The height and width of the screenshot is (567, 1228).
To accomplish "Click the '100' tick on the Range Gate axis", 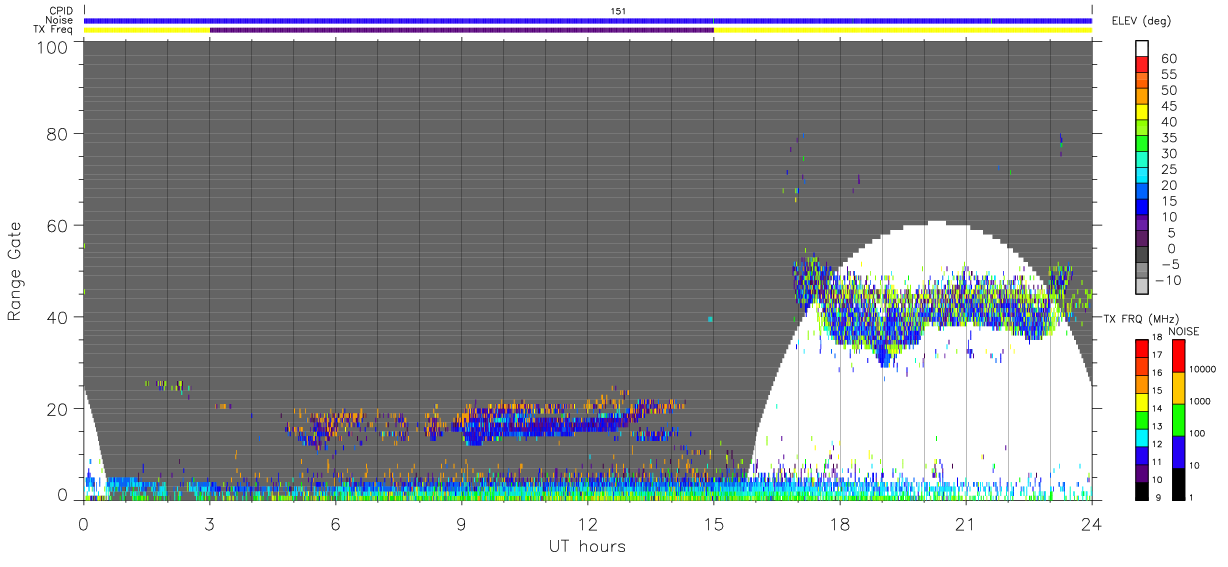I will pyautogui.click(x=52, y=46).
